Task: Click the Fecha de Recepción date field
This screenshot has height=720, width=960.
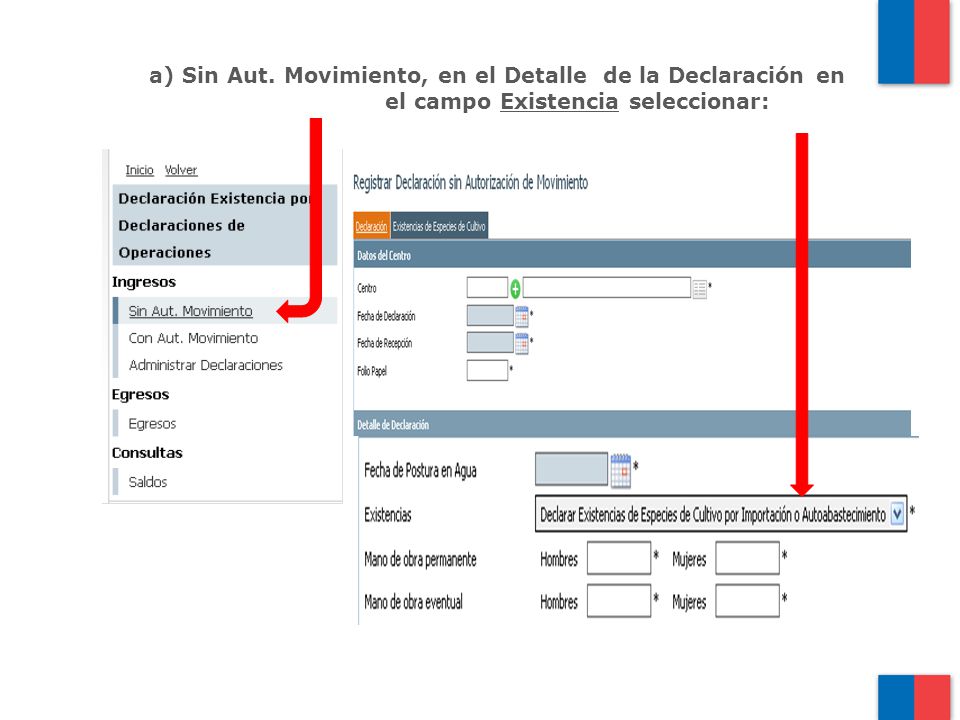Action: 490,343
